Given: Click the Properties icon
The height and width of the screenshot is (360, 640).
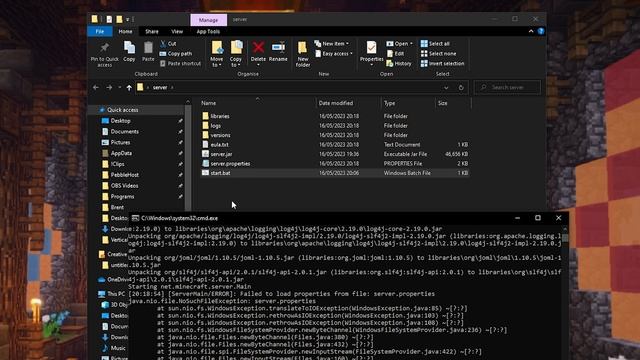Looking at the screenshot, I should pos(371,48).
